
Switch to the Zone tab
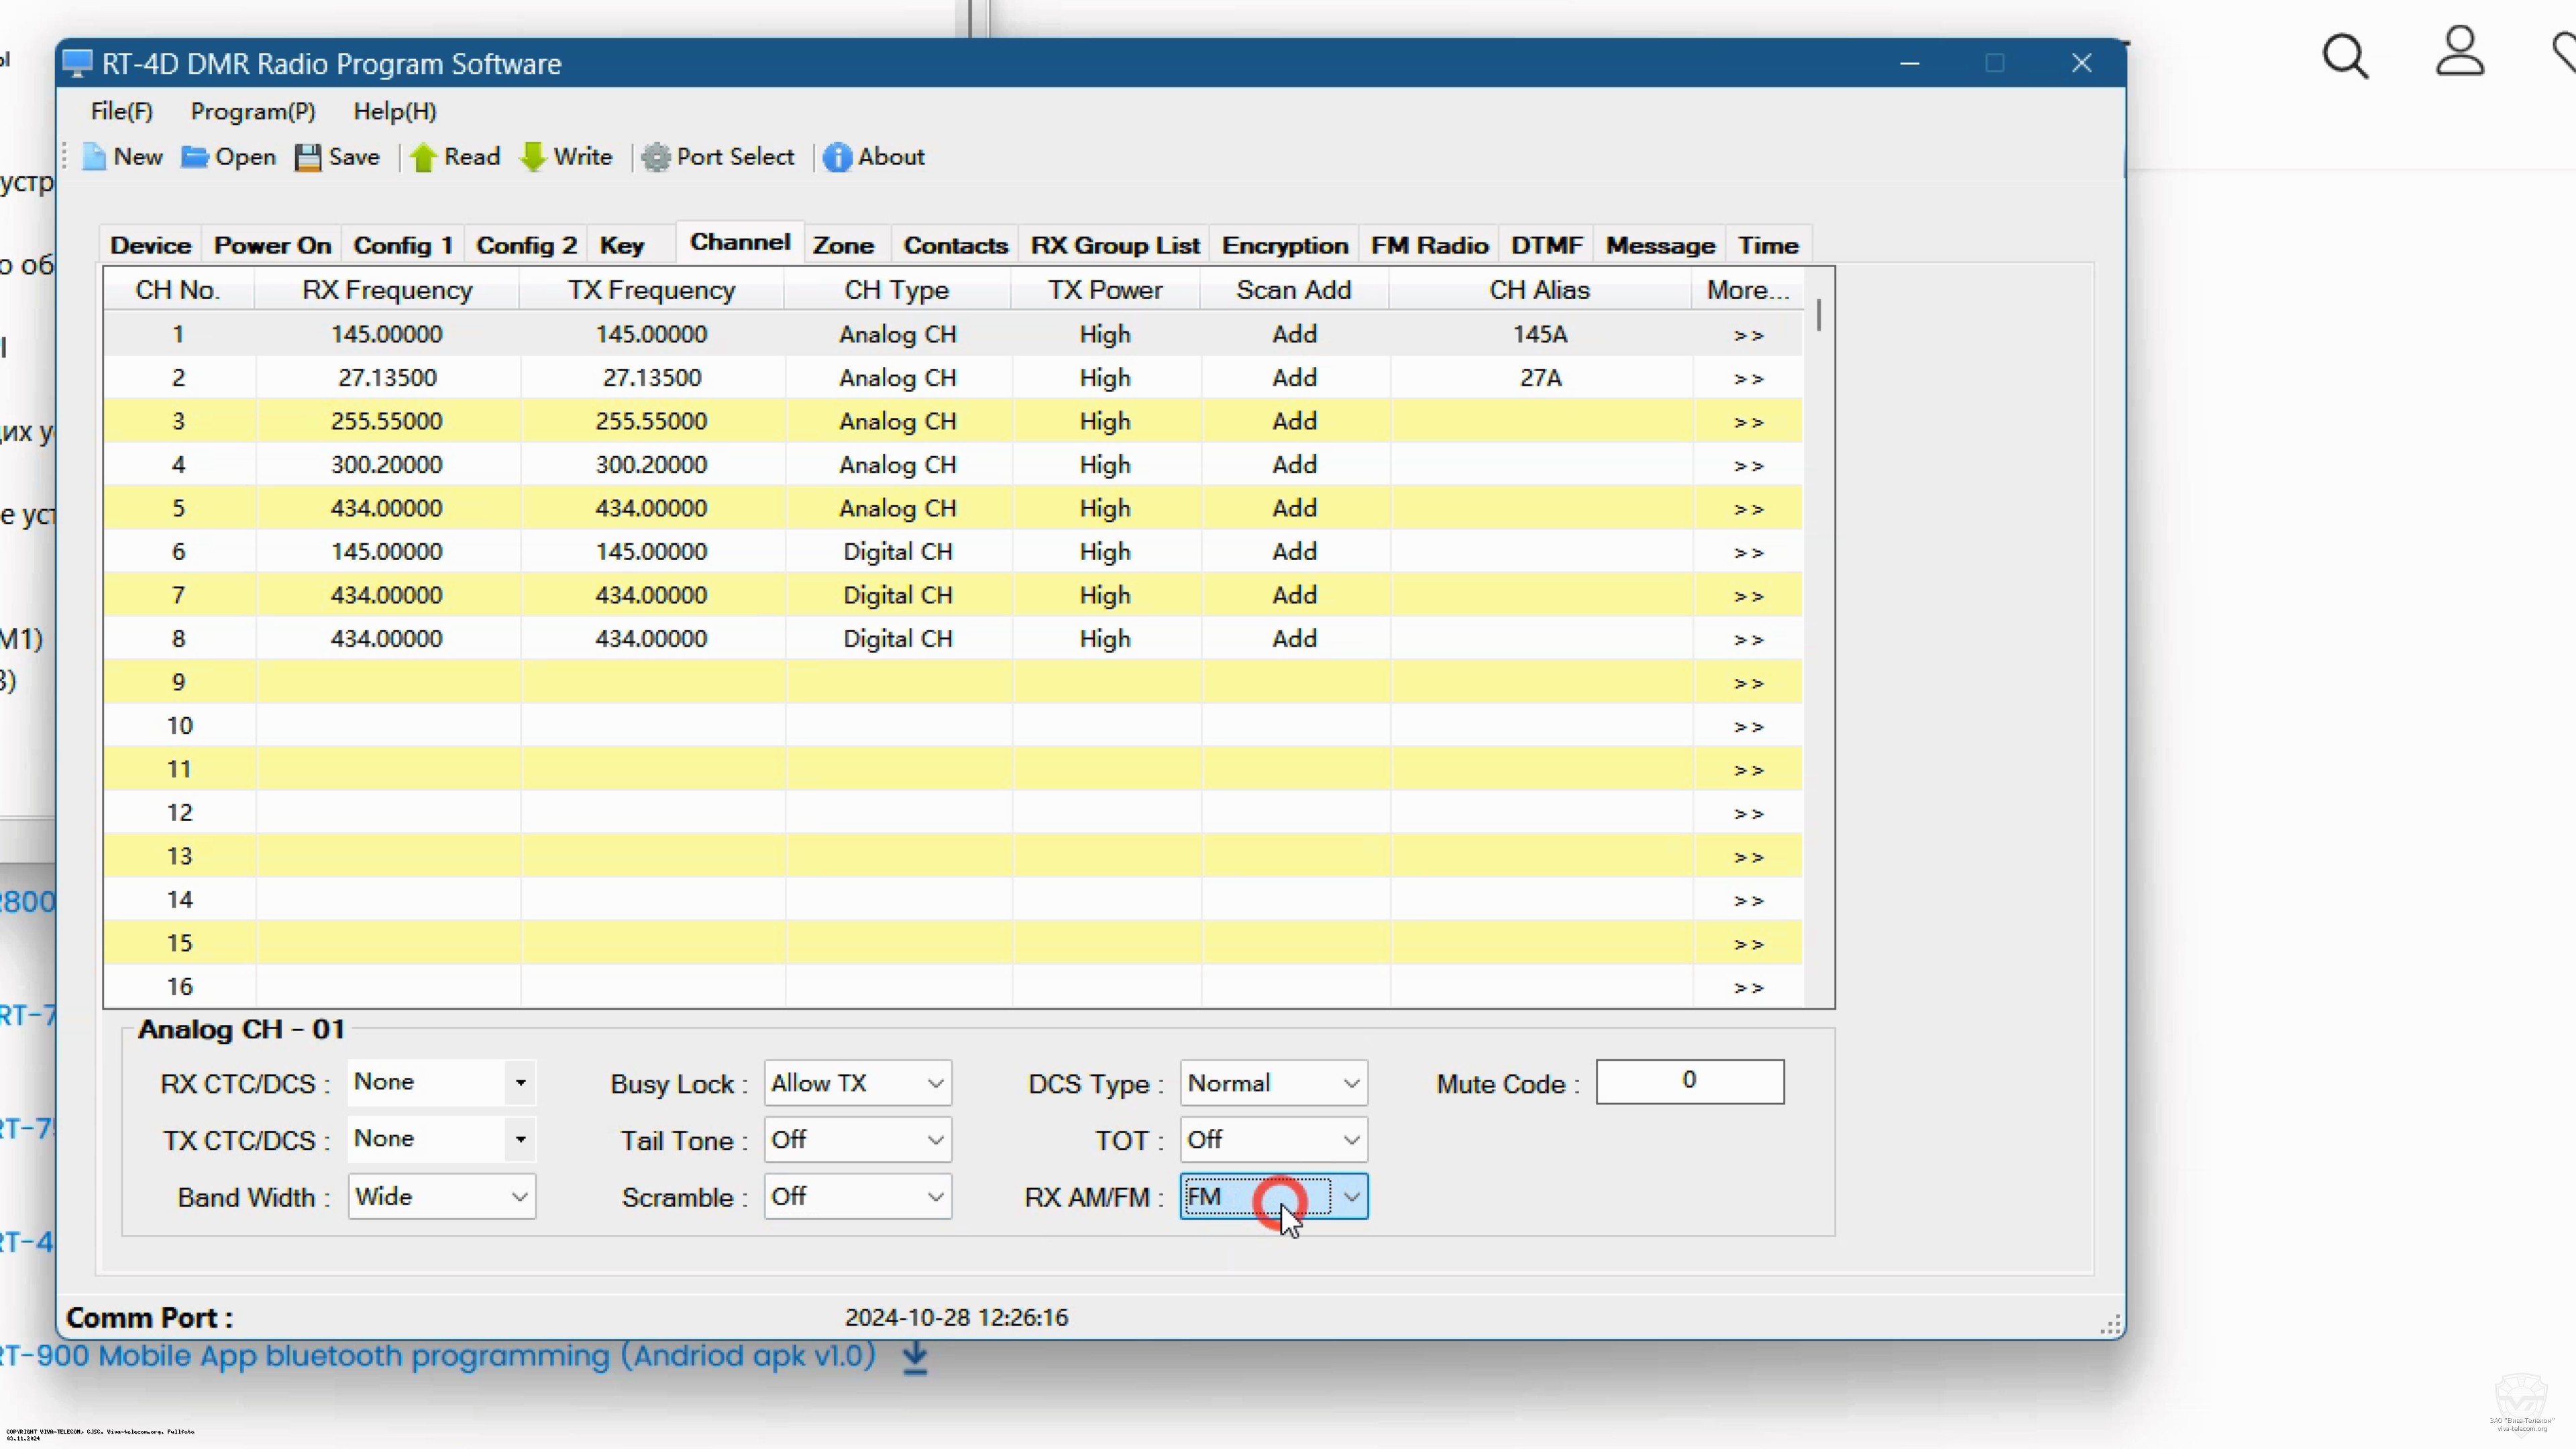[843, 245]
